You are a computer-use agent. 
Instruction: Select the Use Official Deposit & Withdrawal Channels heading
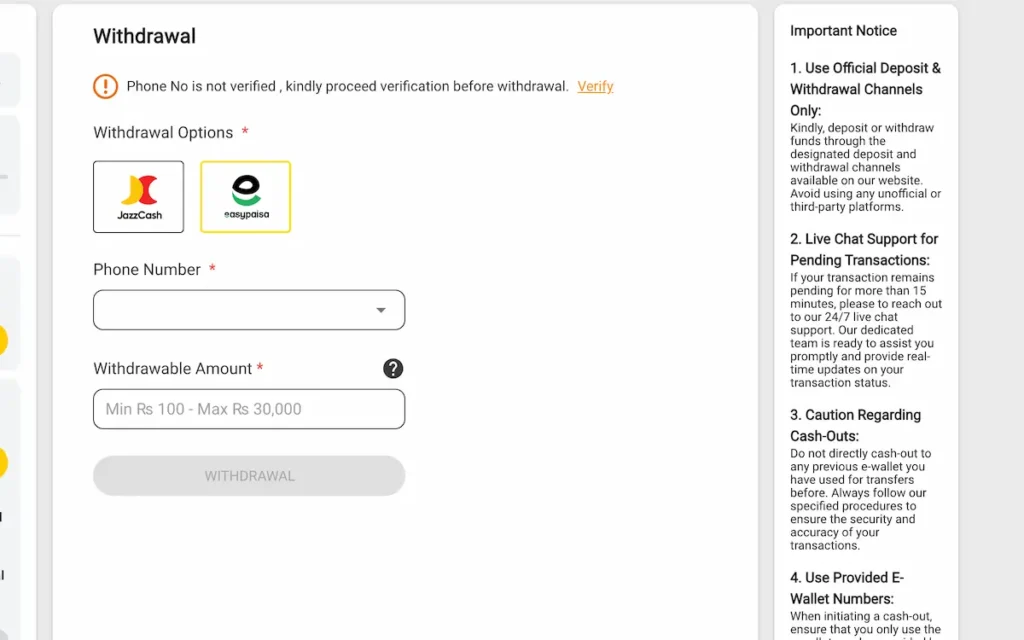tap(865, 89)
